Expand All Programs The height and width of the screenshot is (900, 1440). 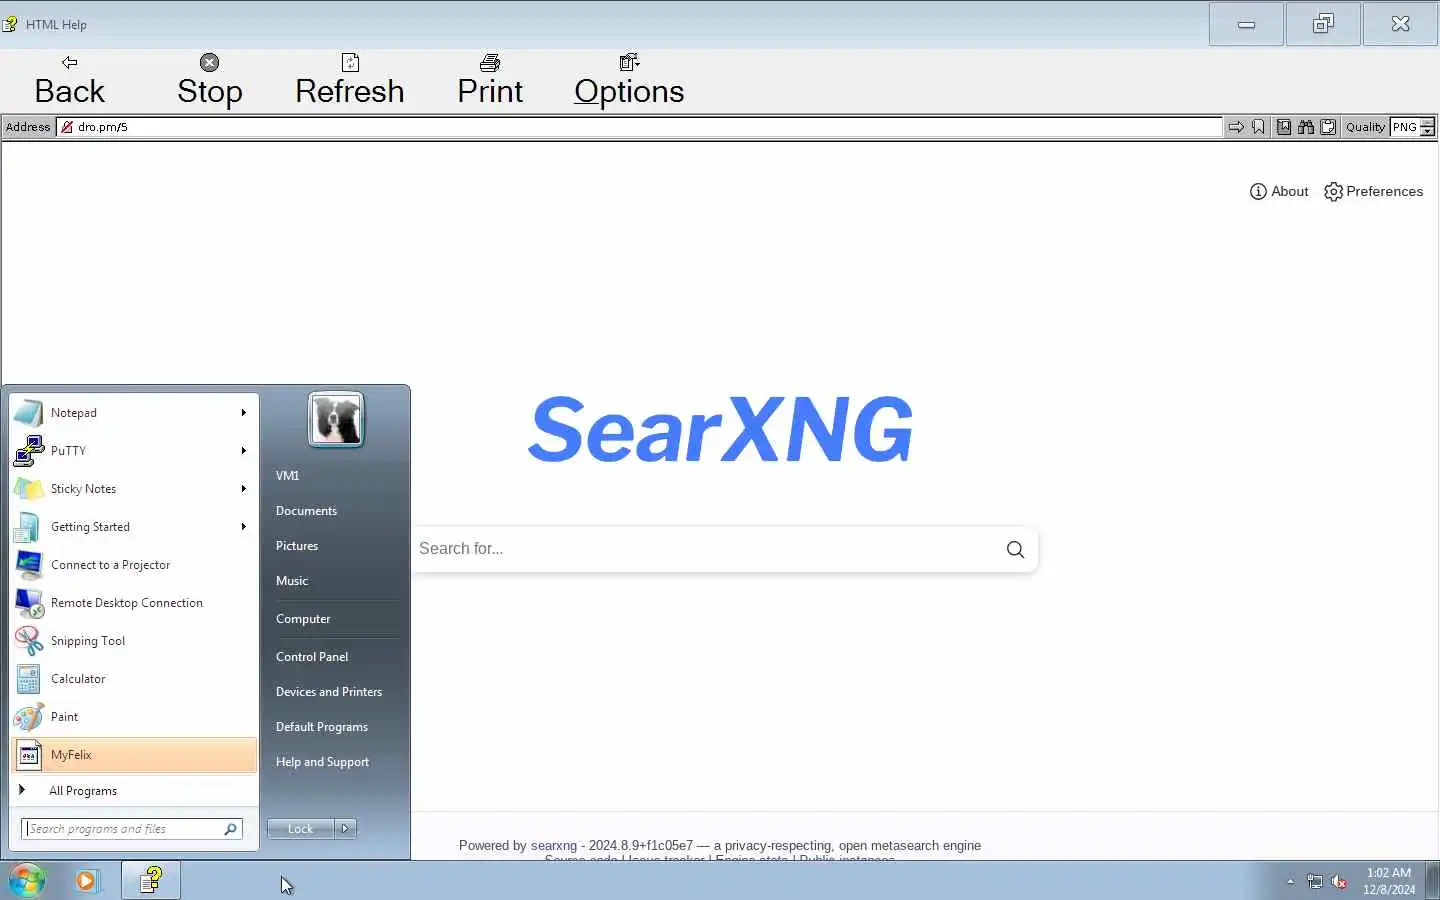[134, 790]
